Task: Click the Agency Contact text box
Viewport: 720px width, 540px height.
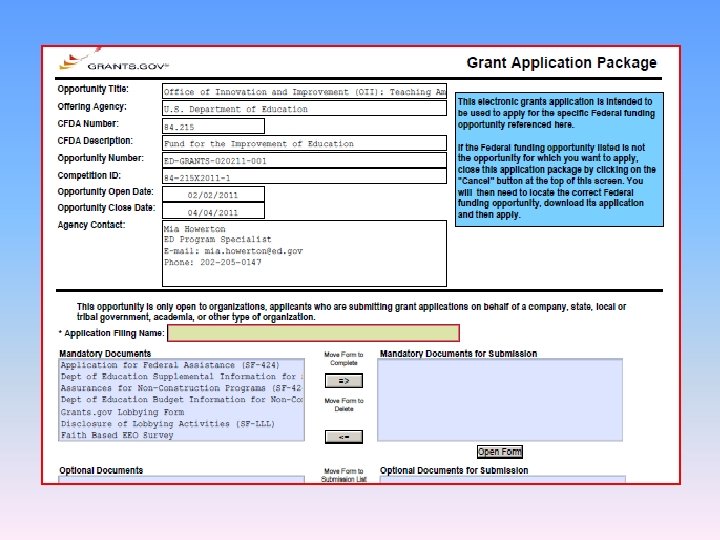Action: [x=304, y=253]
